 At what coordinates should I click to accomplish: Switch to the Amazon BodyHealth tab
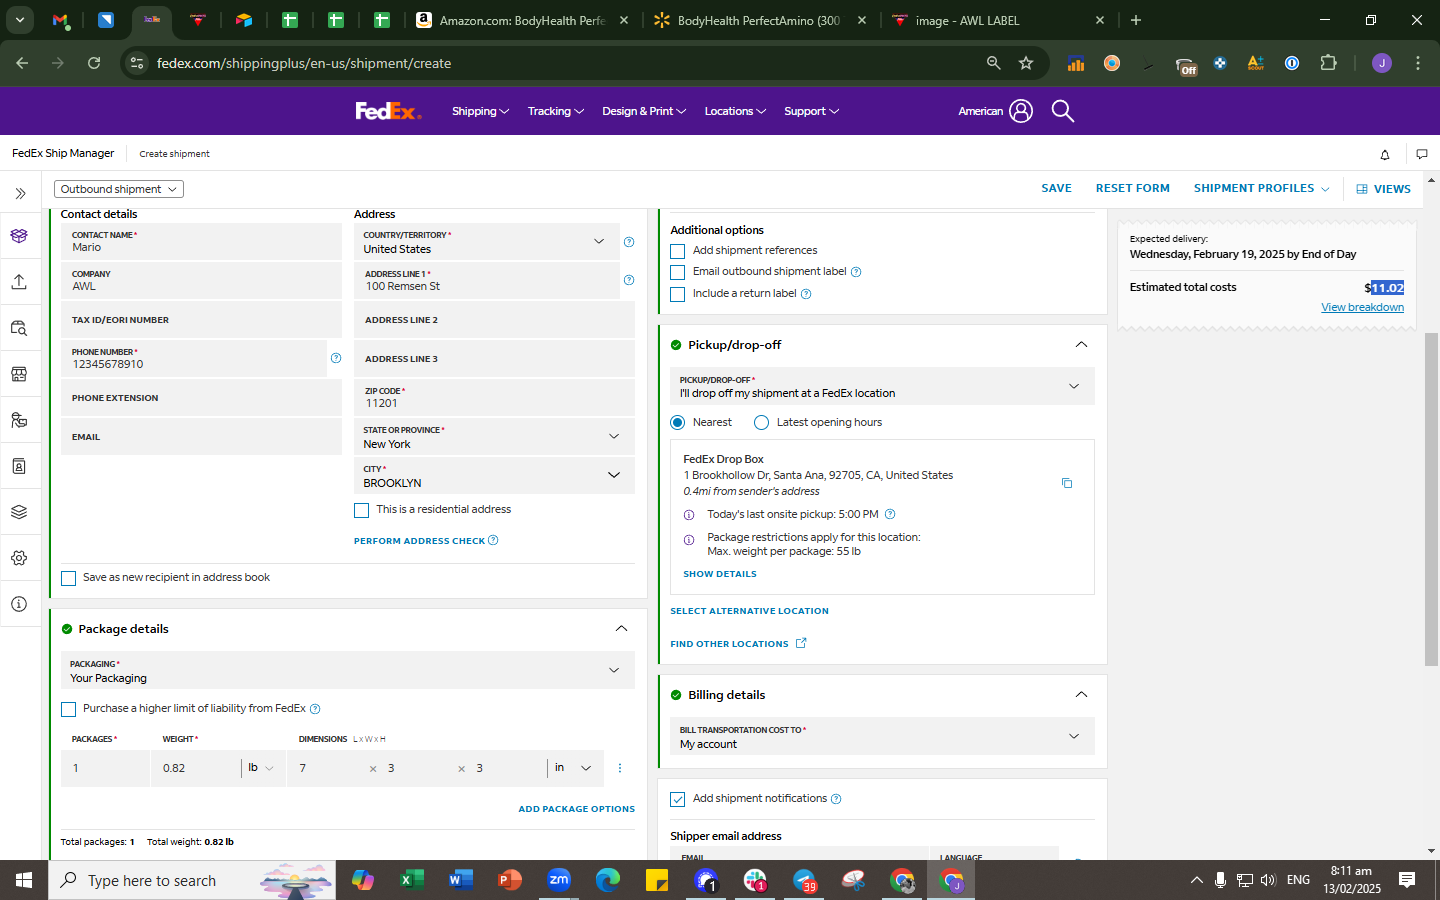[x=522, y=20]
